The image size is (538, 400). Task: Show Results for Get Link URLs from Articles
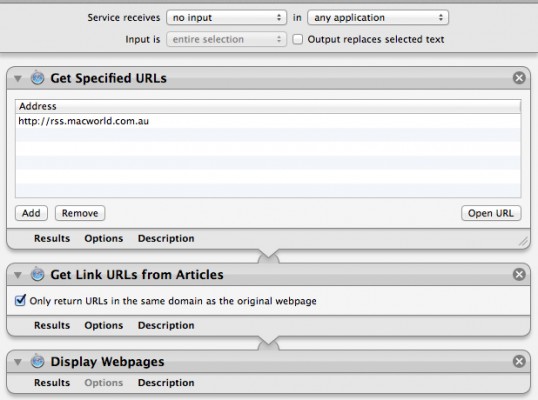coord(52,325)
